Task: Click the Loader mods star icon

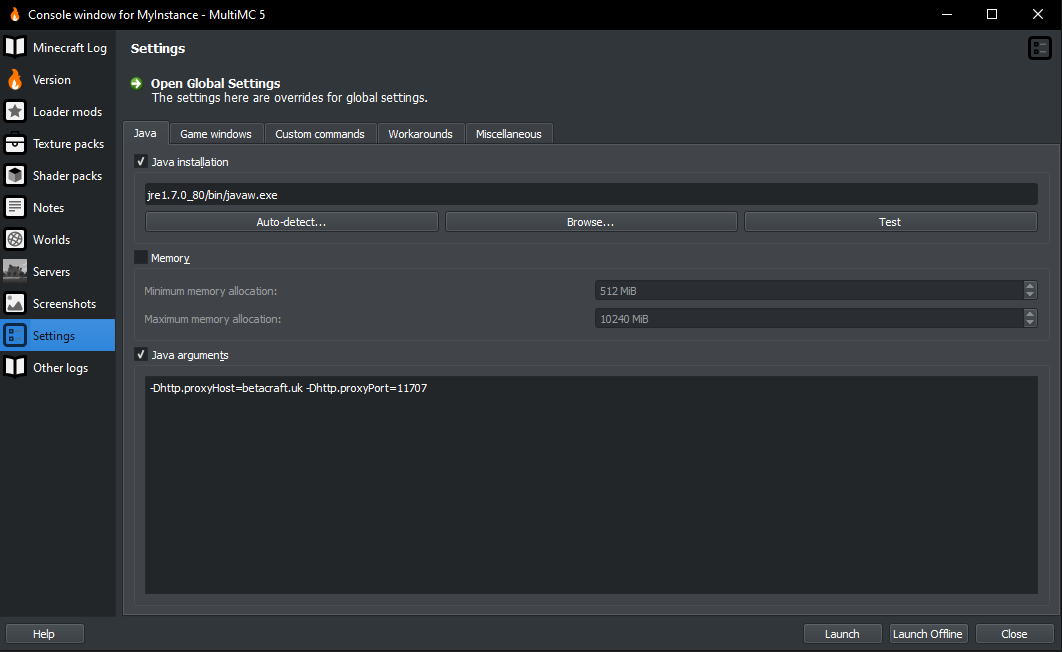Action: pos(15,111)
